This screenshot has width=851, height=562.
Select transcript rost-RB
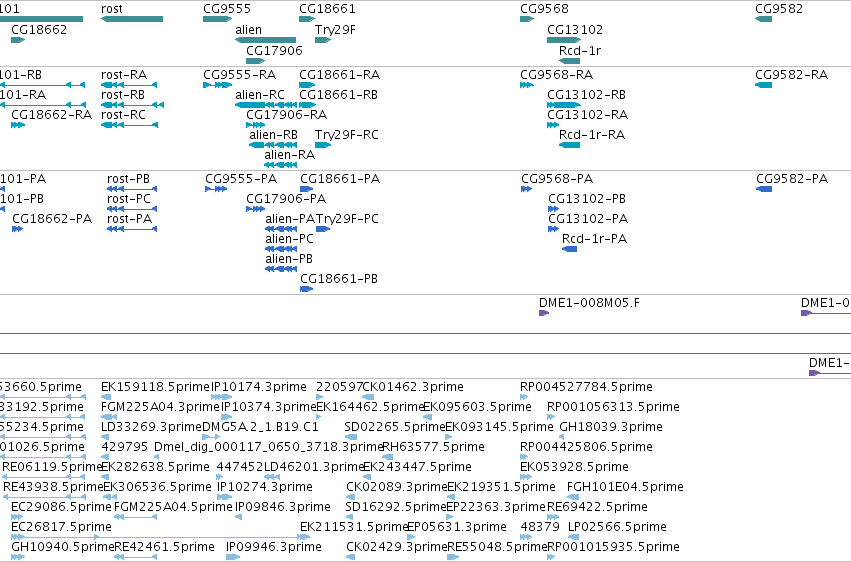click(x=123, y=94)
